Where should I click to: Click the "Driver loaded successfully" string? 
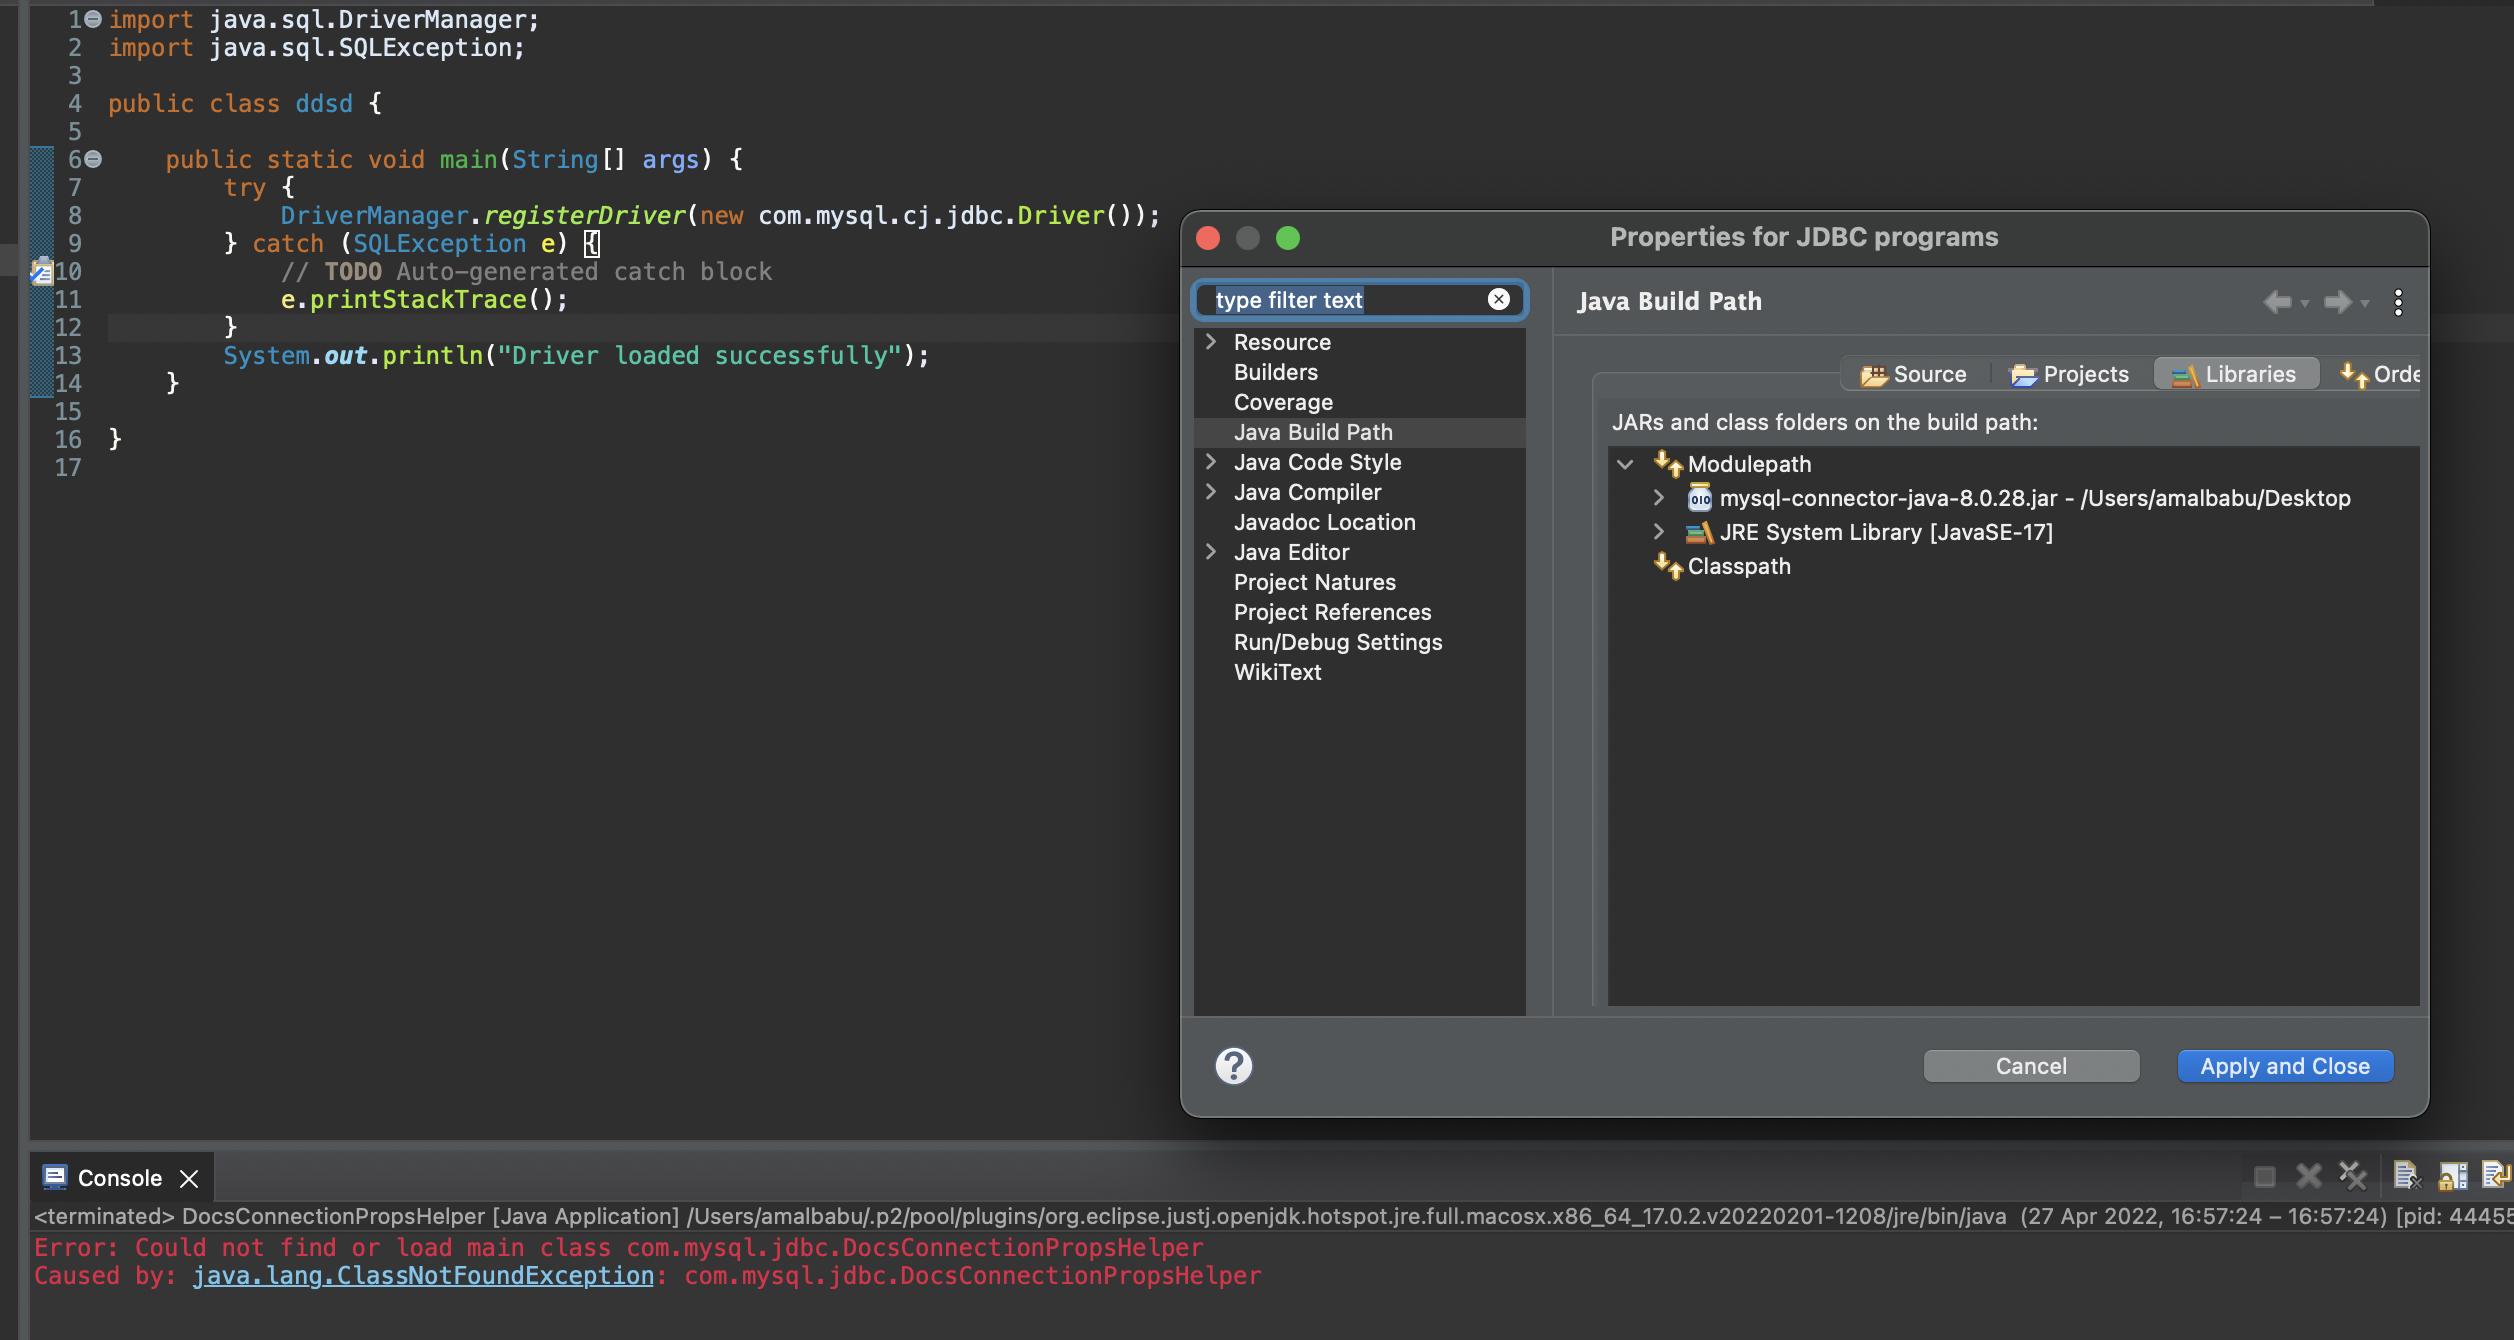[x=700, y=356]
